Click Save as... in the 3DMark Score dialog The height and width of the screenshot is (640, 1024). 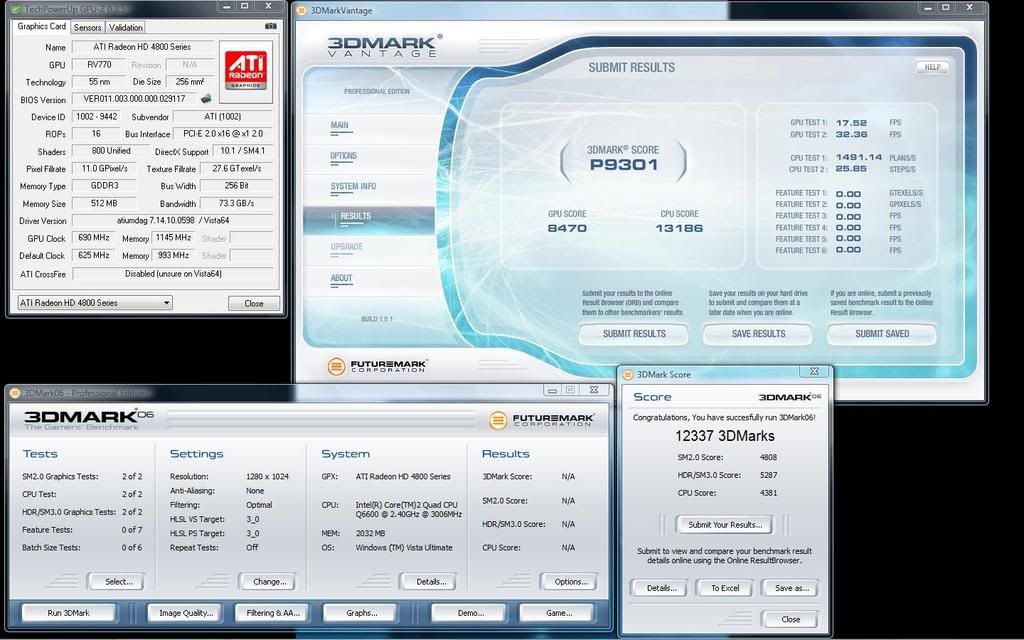pyautogui.click(x=792, y=588)
